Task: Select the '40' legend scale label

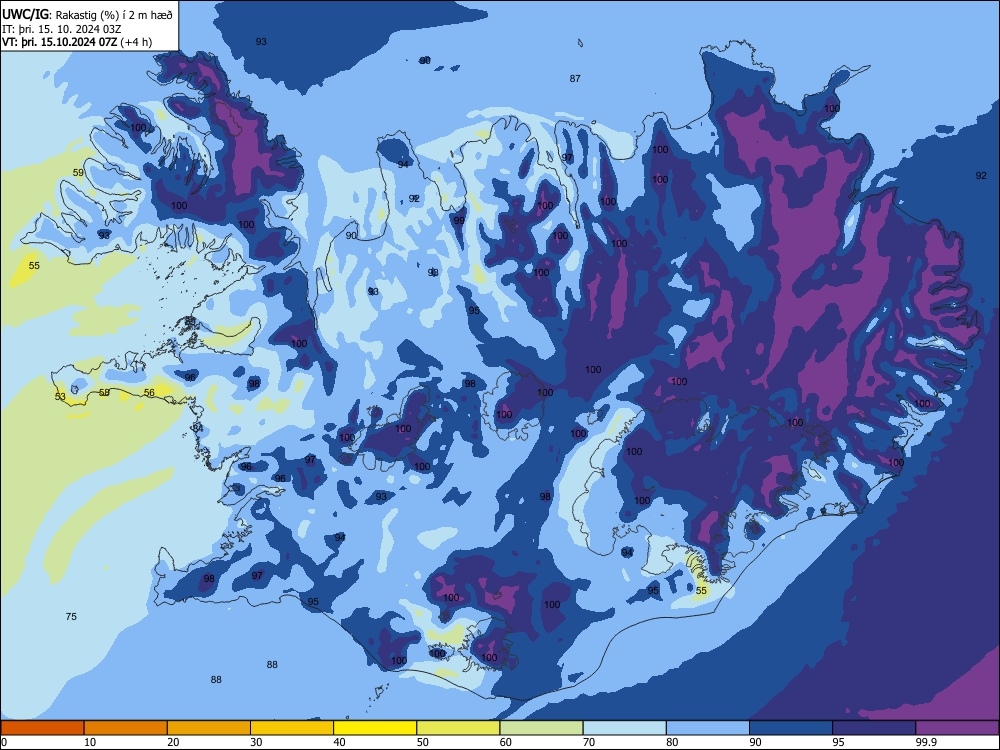Action: tap(339, 742)
